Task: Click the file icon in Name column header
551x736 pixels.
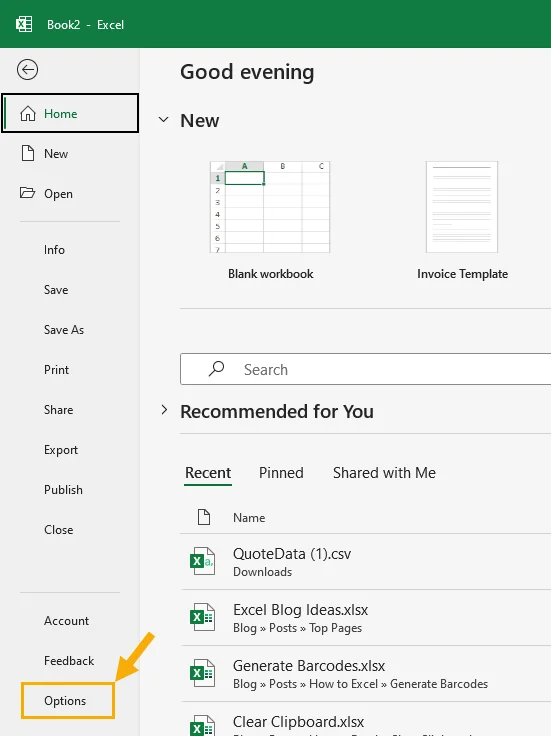Action: 204,517
